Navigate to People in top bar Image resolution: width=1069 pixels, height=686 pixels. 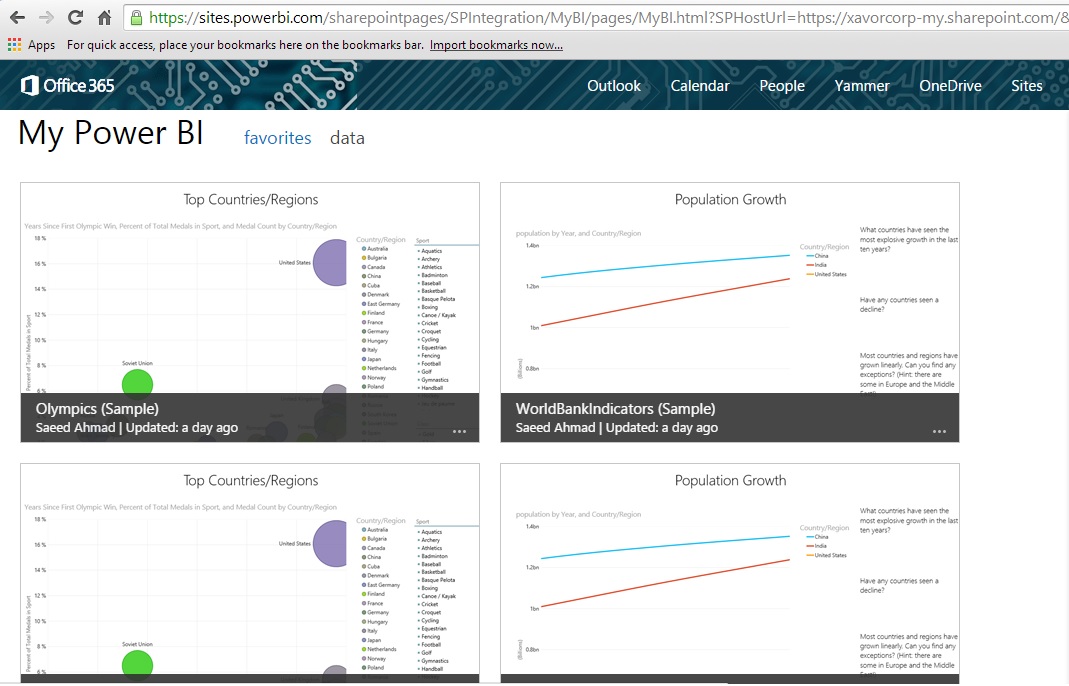pos(781,86)
